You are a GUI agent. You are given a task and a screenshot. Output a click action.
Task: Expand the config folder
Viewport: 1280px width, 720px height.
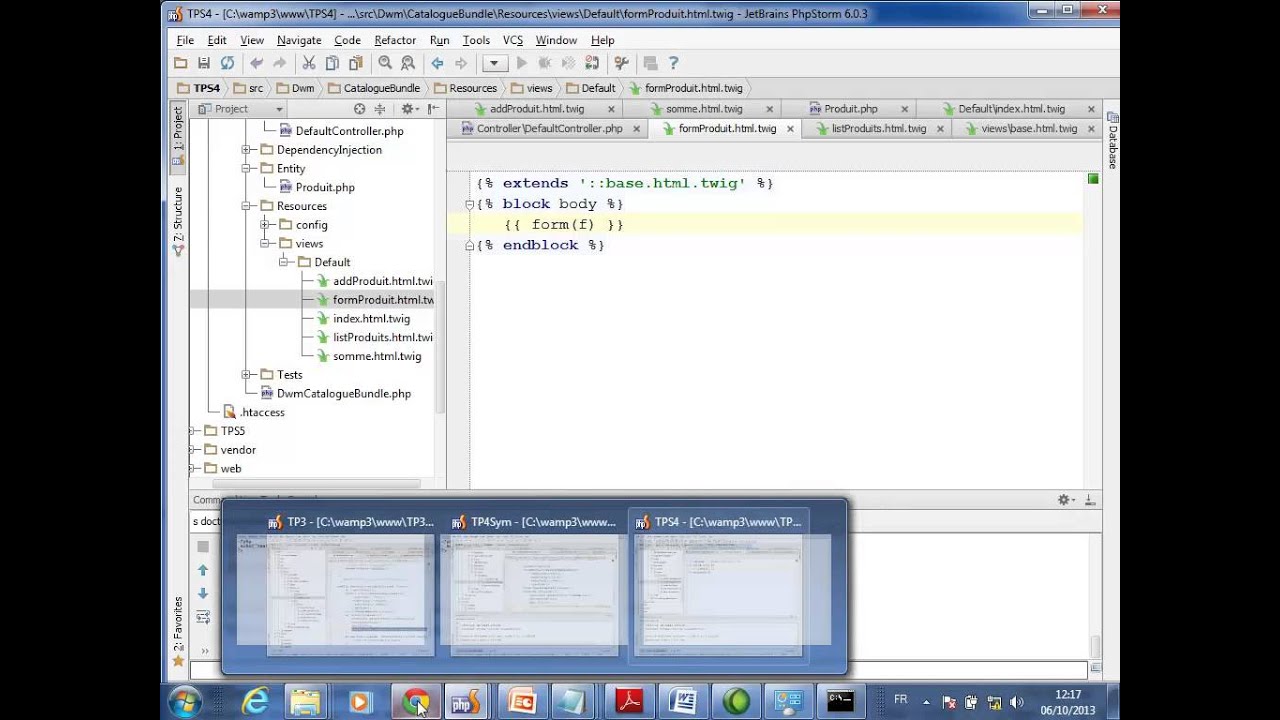265,225
